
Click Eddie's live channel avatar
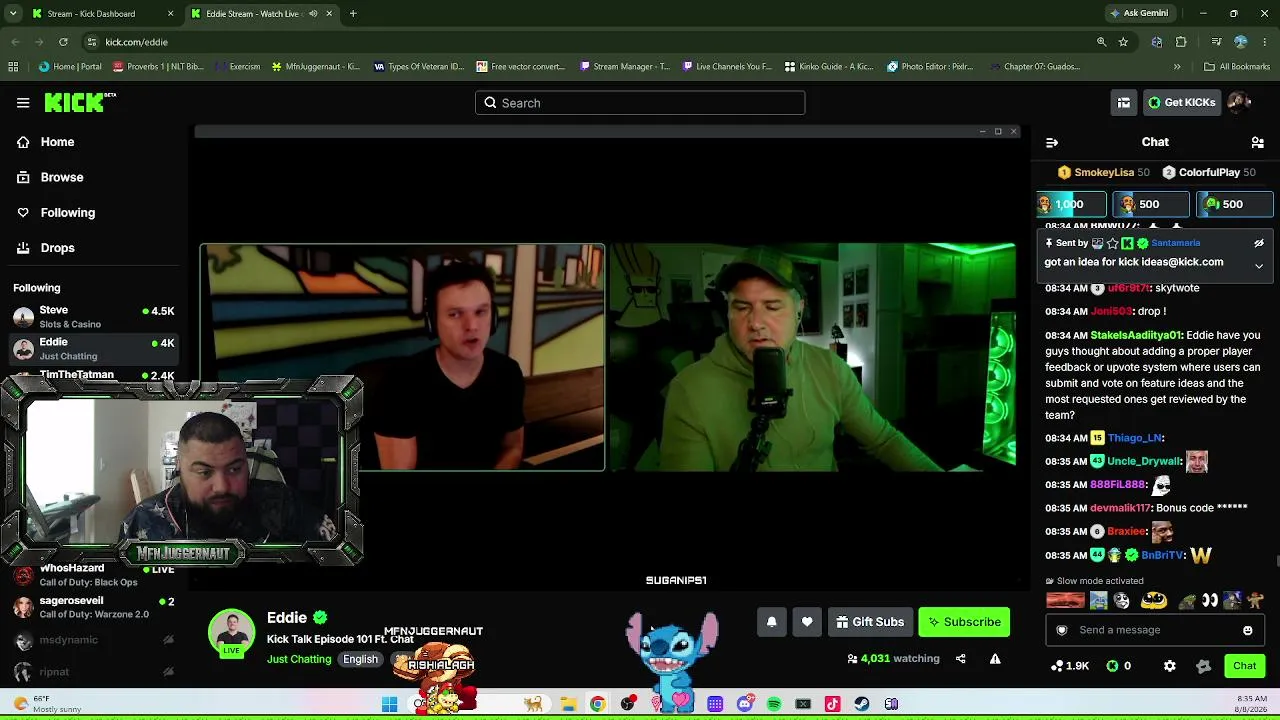231,633
